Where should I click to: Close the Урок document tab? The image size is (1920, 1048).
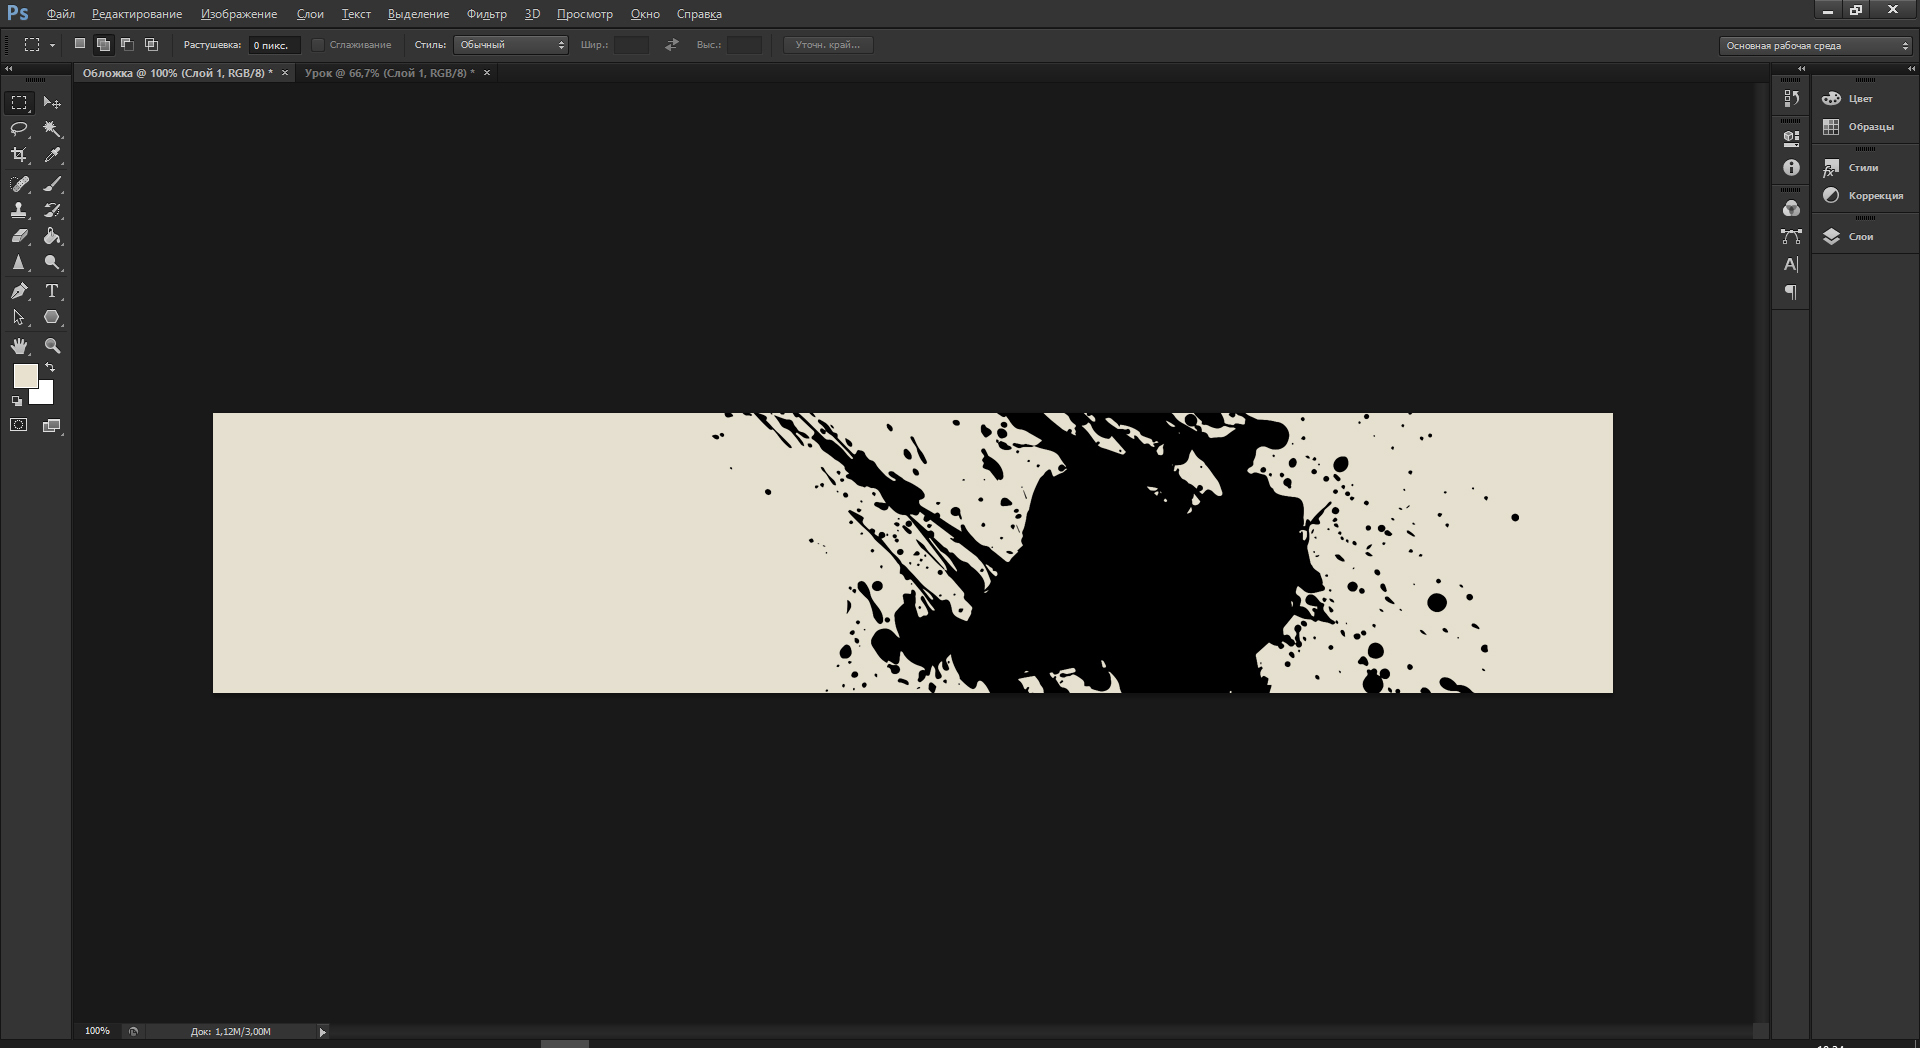[487, 73]
